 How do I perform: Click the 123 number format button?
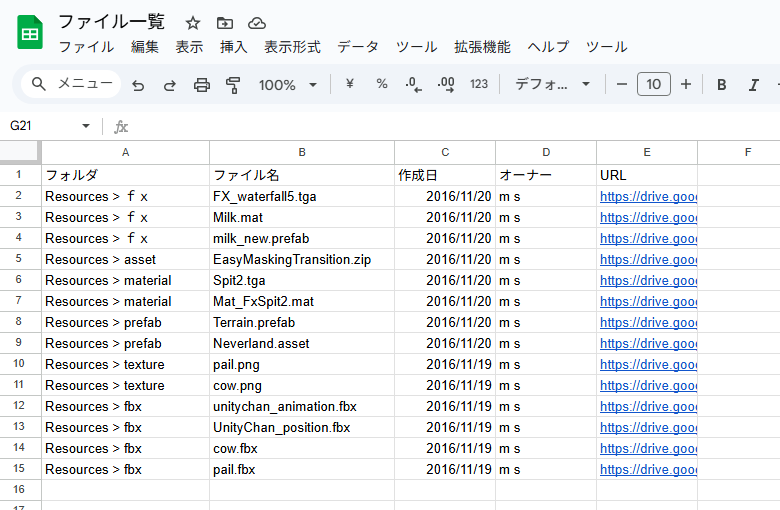point(479,85)
